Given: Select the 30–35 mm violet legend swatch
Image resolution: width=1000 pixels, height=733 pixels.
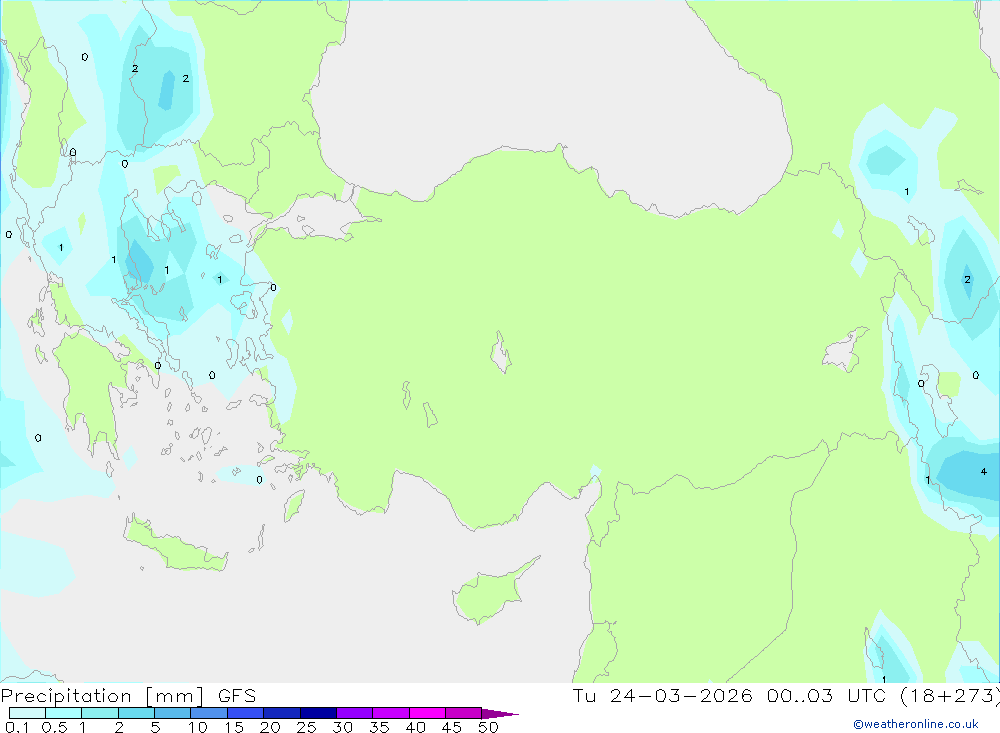Looking at the screenshot, I should (355, 713).
